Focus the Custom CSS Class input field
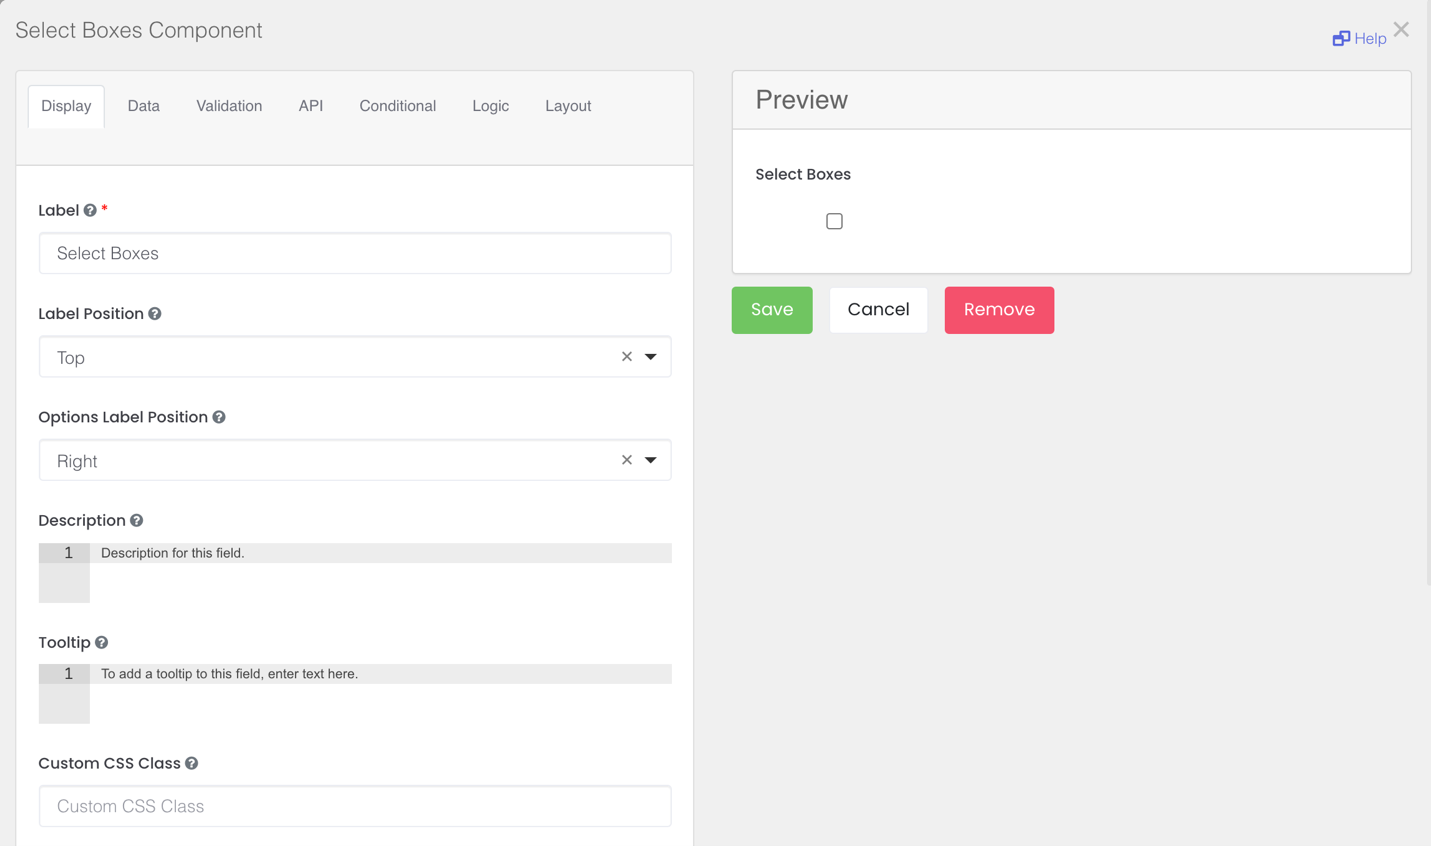1431x846 pixels. [x=355, y=806]
